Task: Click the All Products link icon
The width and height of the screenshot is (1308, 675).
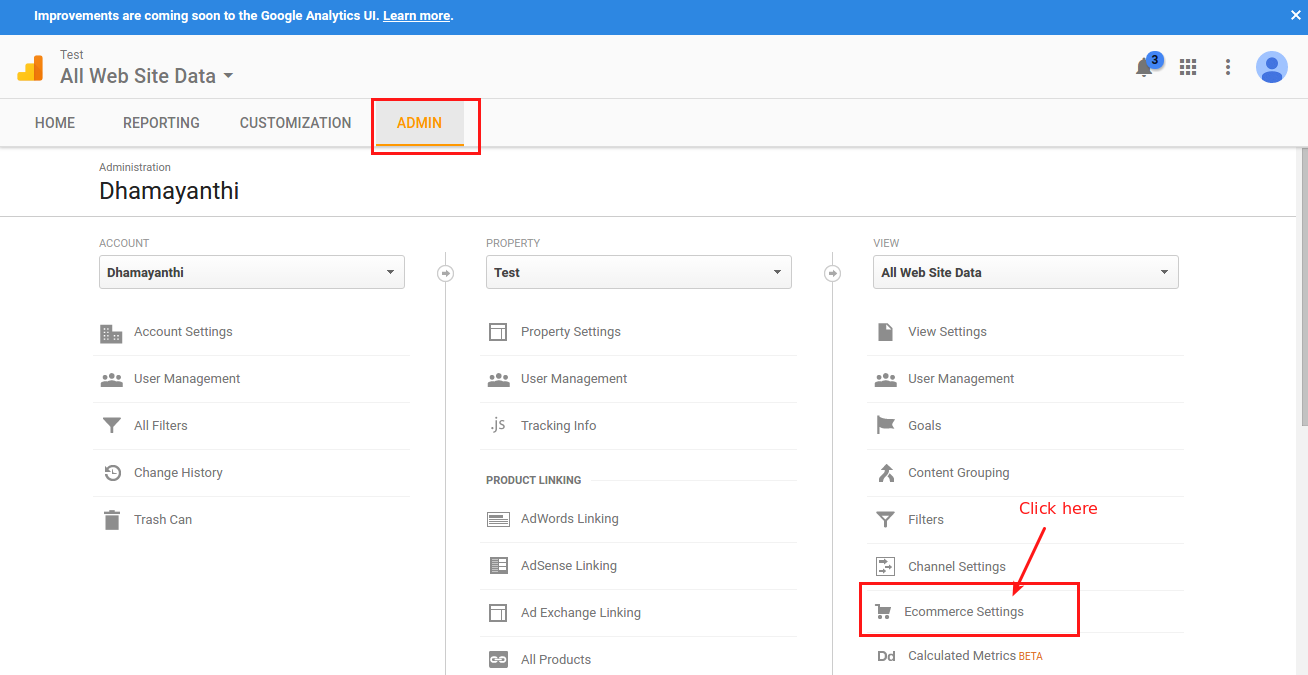Action: [x=498, y=660]
